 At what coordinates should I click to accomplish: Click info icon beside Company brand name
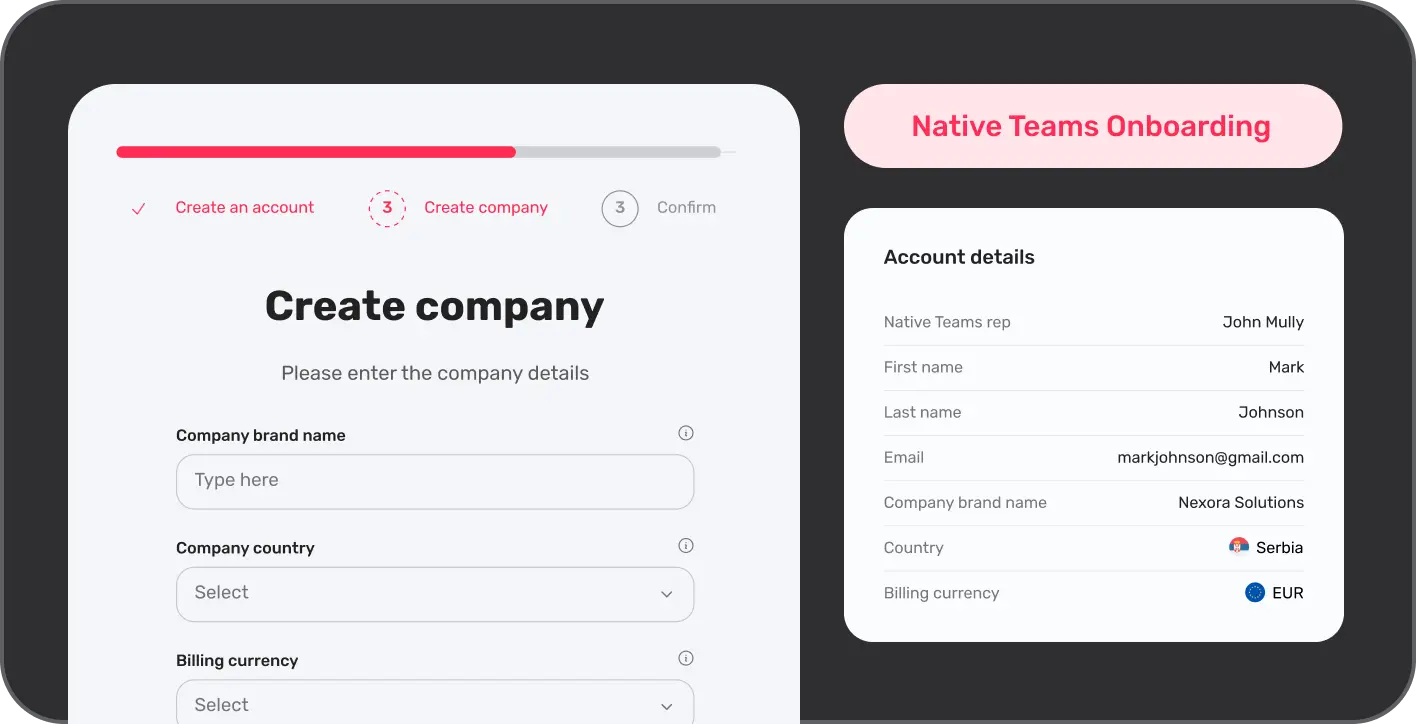pos(685,433)
